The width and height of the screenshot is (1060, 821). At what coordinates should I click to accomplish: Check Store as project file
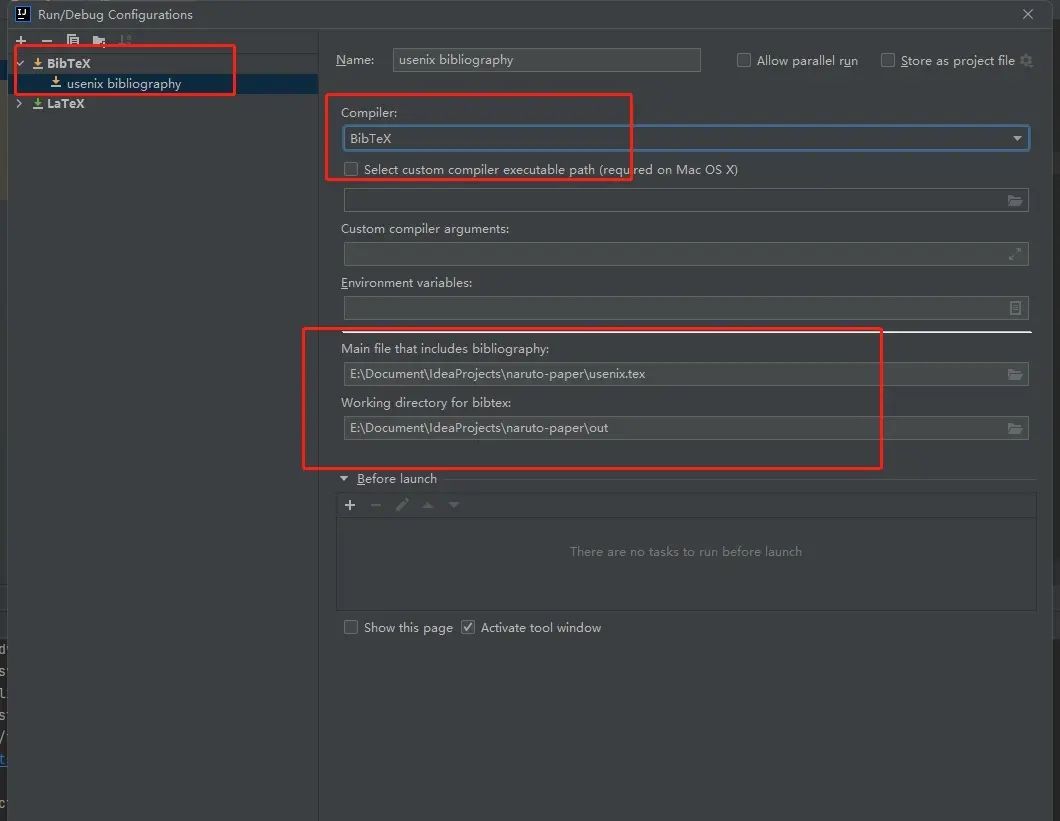tap(888, 60)
